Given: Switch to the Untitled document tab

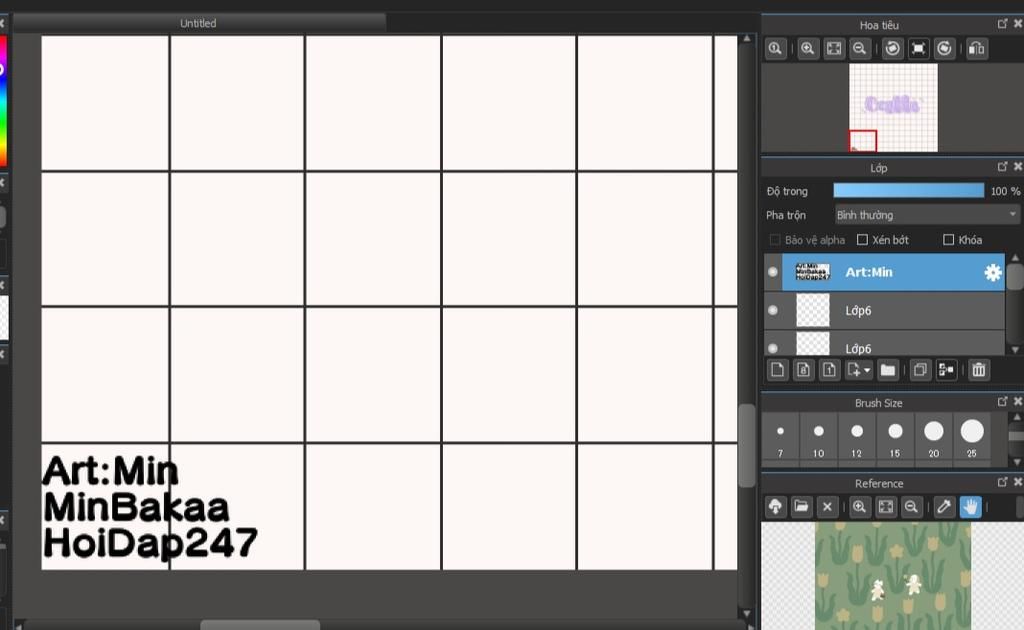Looking at the screenshot, I should (x=199, y=23).
